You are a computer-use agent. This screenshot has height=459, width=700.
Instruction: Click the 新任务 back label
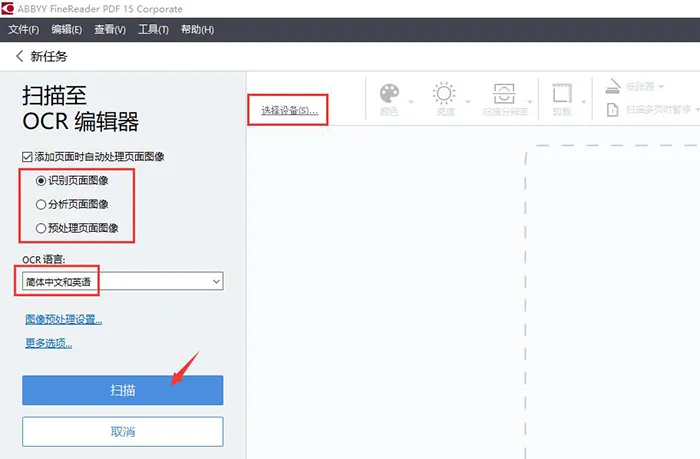(49, 56)
